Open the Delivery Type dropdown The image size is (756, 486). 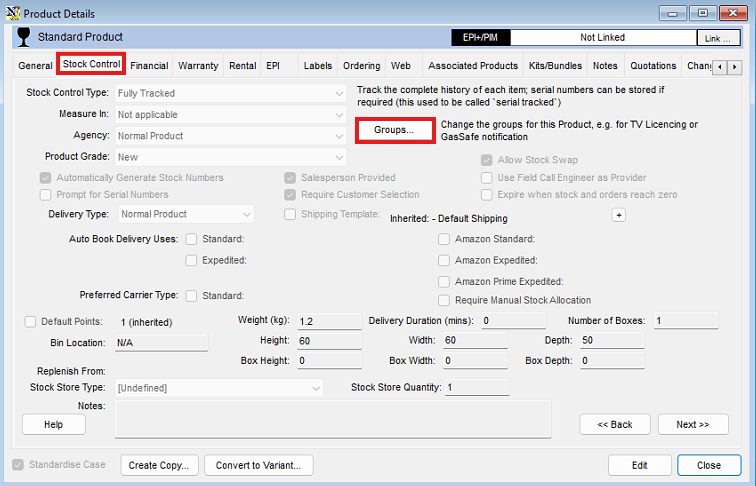coord(246,214)
